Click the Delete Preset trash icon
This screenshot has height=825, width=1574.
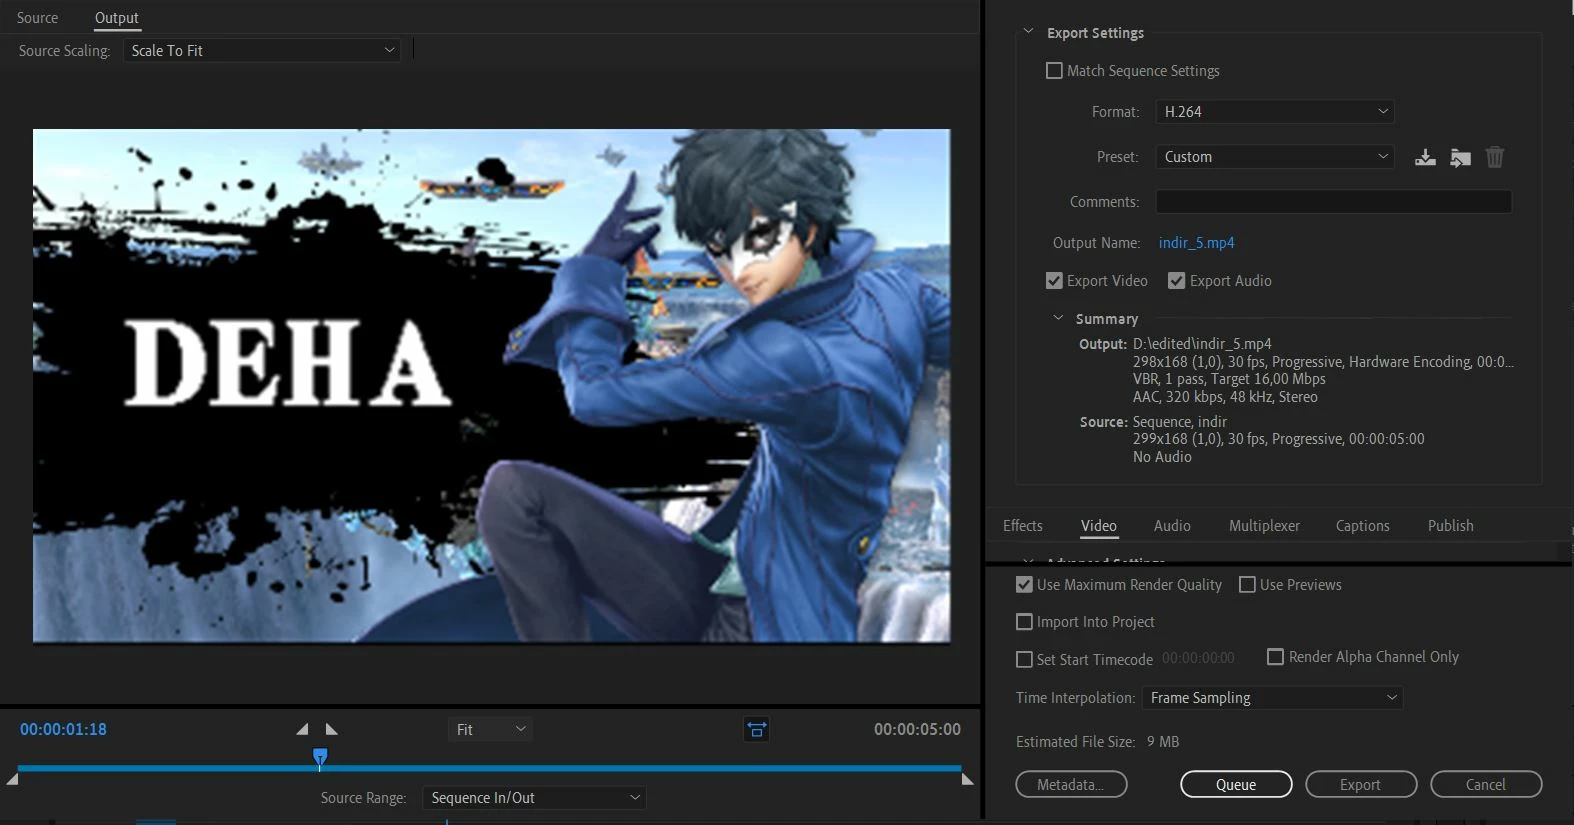coord(1495,157)
